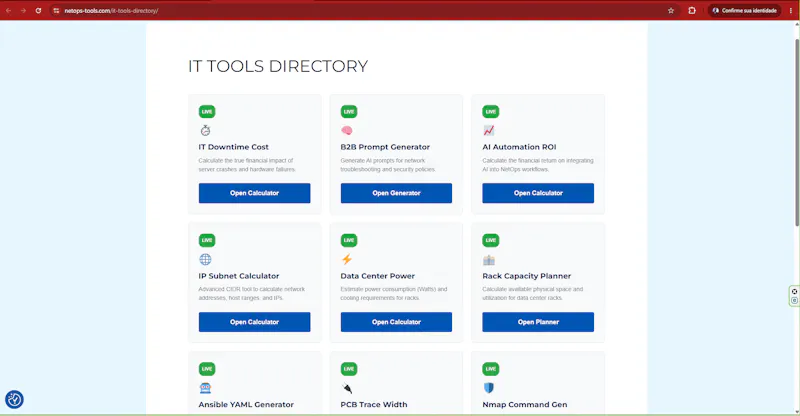This screenshot has width=800, height=416.
Task: Open Calculator for AI Automation ROI
Action: pos(538,193)
